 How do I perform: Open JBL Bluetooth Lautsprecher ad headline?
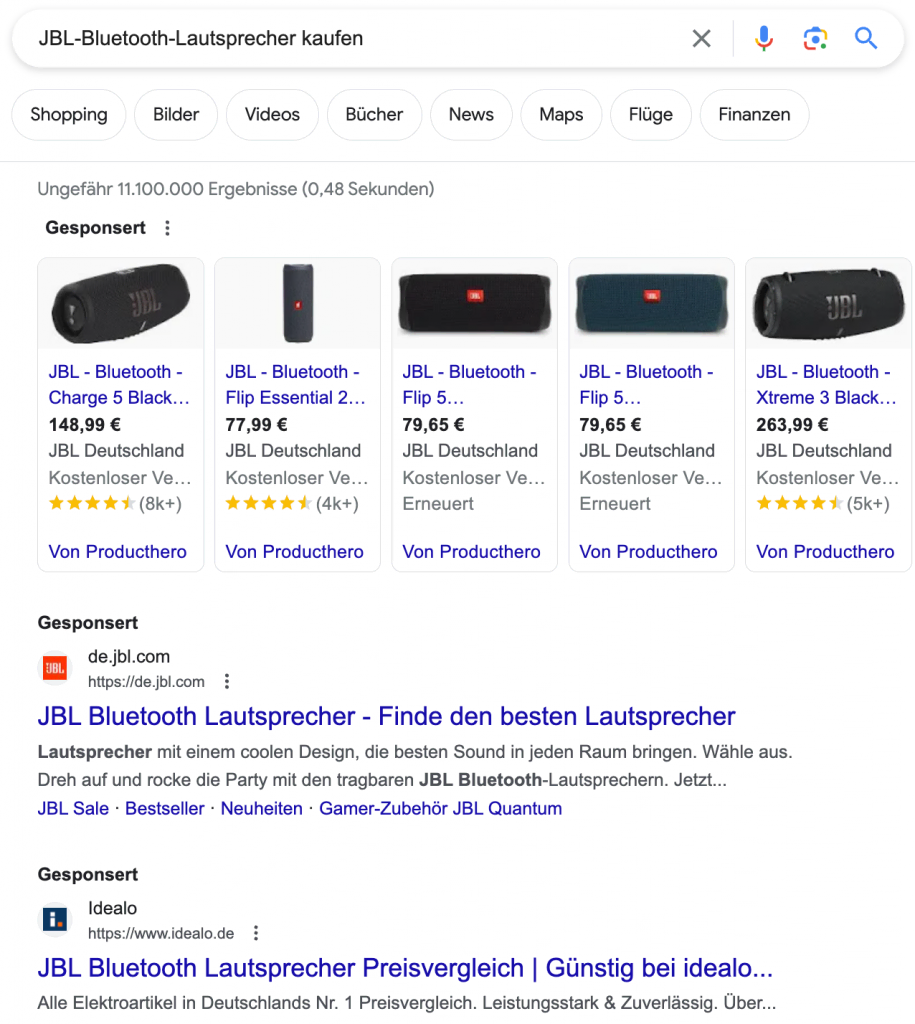tap(386, 716)
